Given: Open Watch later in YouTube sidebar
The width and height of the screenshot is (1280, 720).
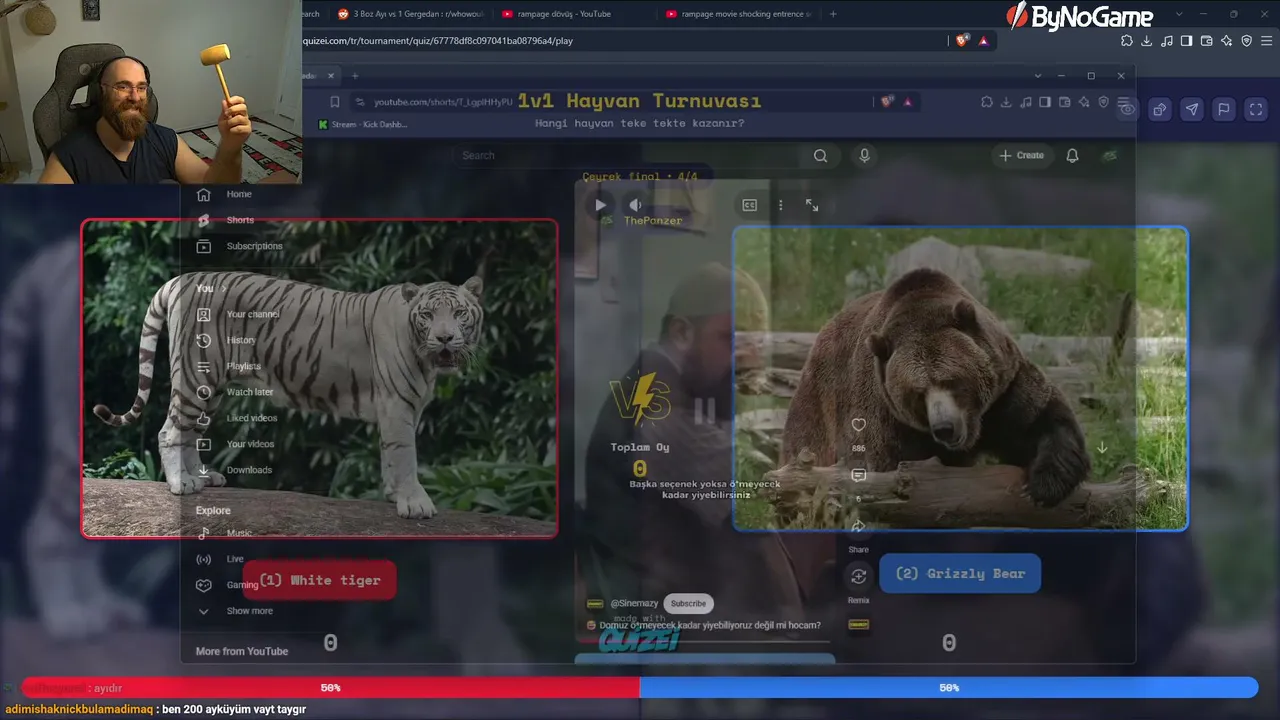Looking at the screenshot, I should [236, 392].
